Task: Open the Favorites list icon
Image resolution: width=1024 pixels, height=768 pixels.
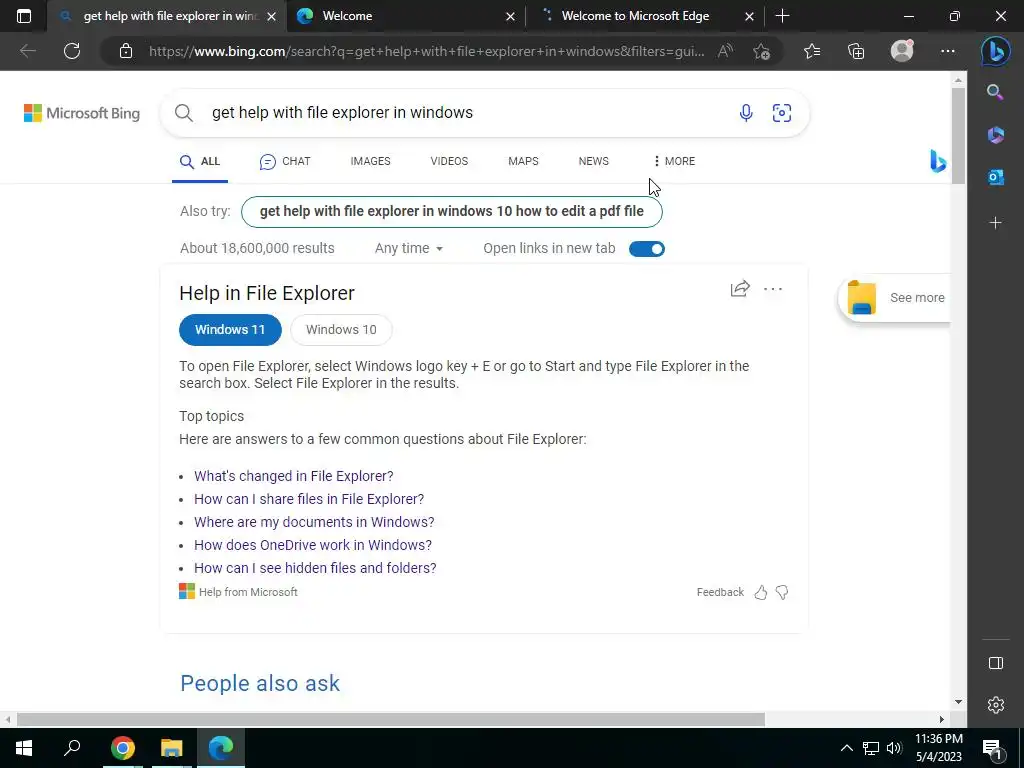Action: 812,51
